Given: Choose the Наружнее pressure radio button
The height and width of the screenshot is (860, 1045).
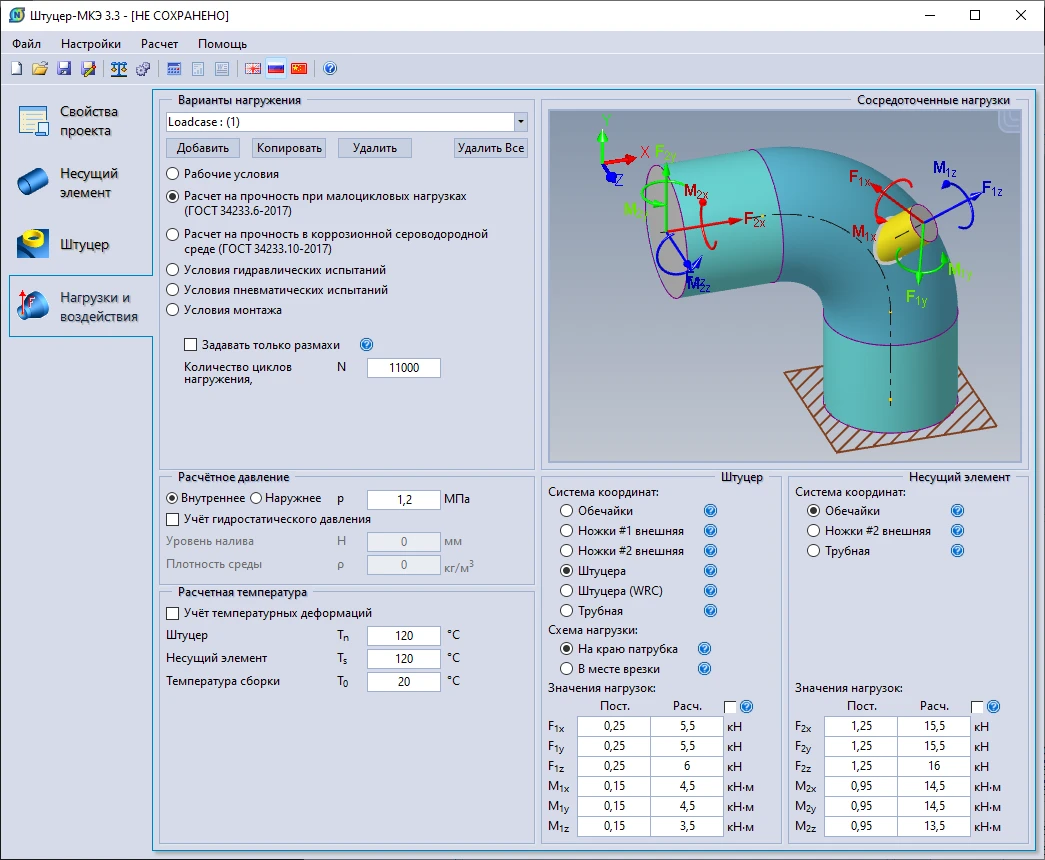Looking at the screenshot, I should [x=255, y=498].
